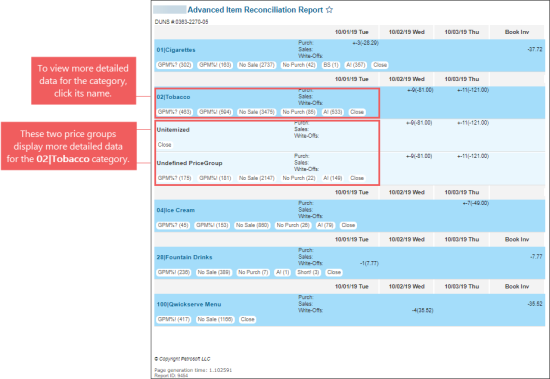Click the Advanced Item Reconciliation Report title

pyautogui.click(x=255, y=10)
